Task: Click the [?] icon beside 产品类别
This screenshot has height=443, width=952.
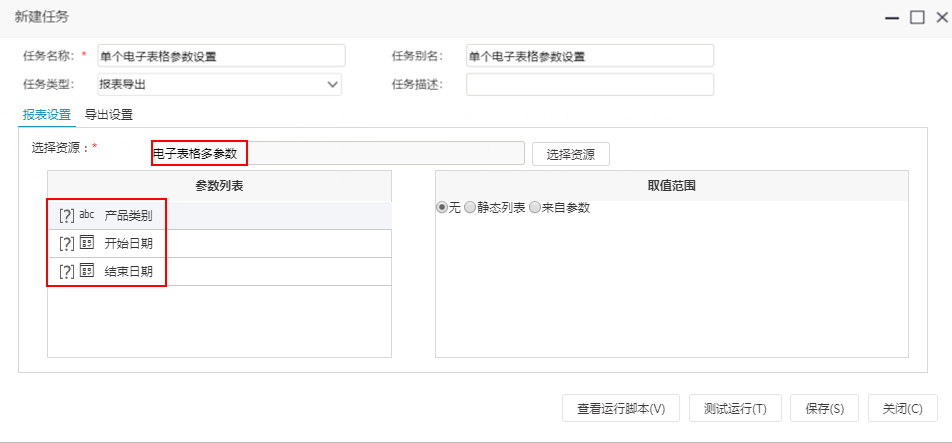Action: point(66,215)
